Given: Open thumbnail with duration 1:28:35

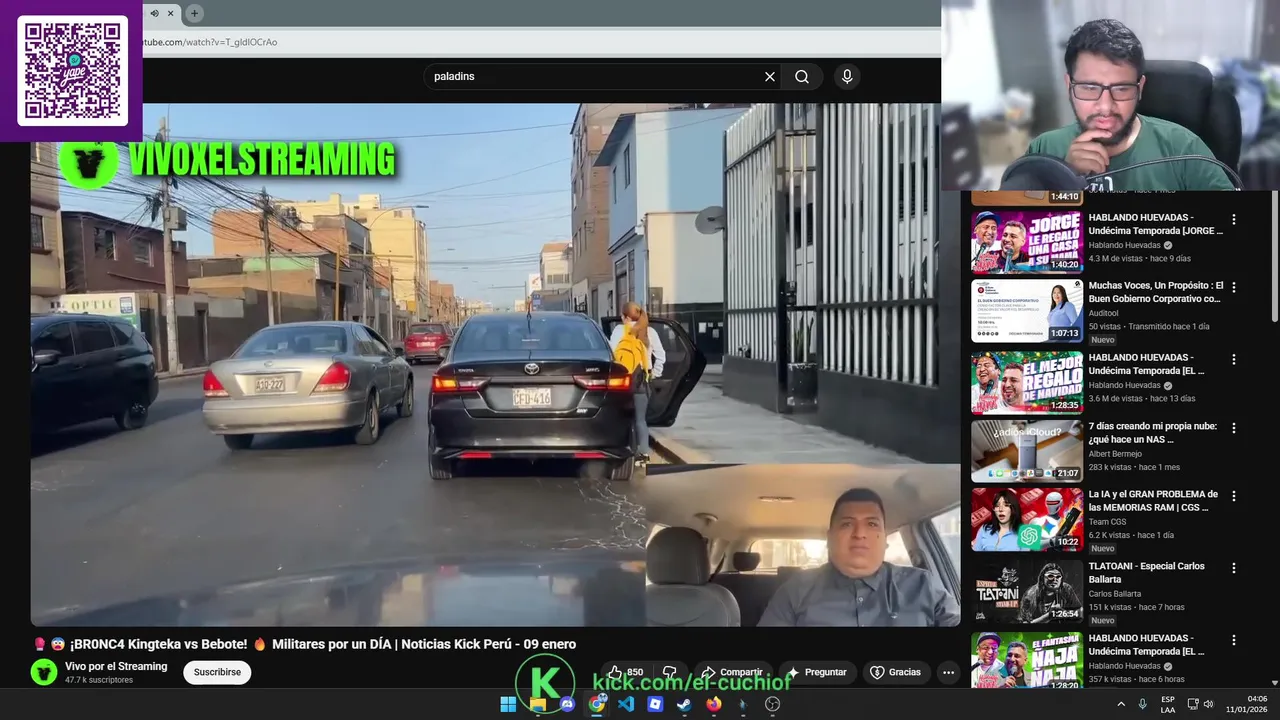Looking at the screenshot, I should 1027,382.
